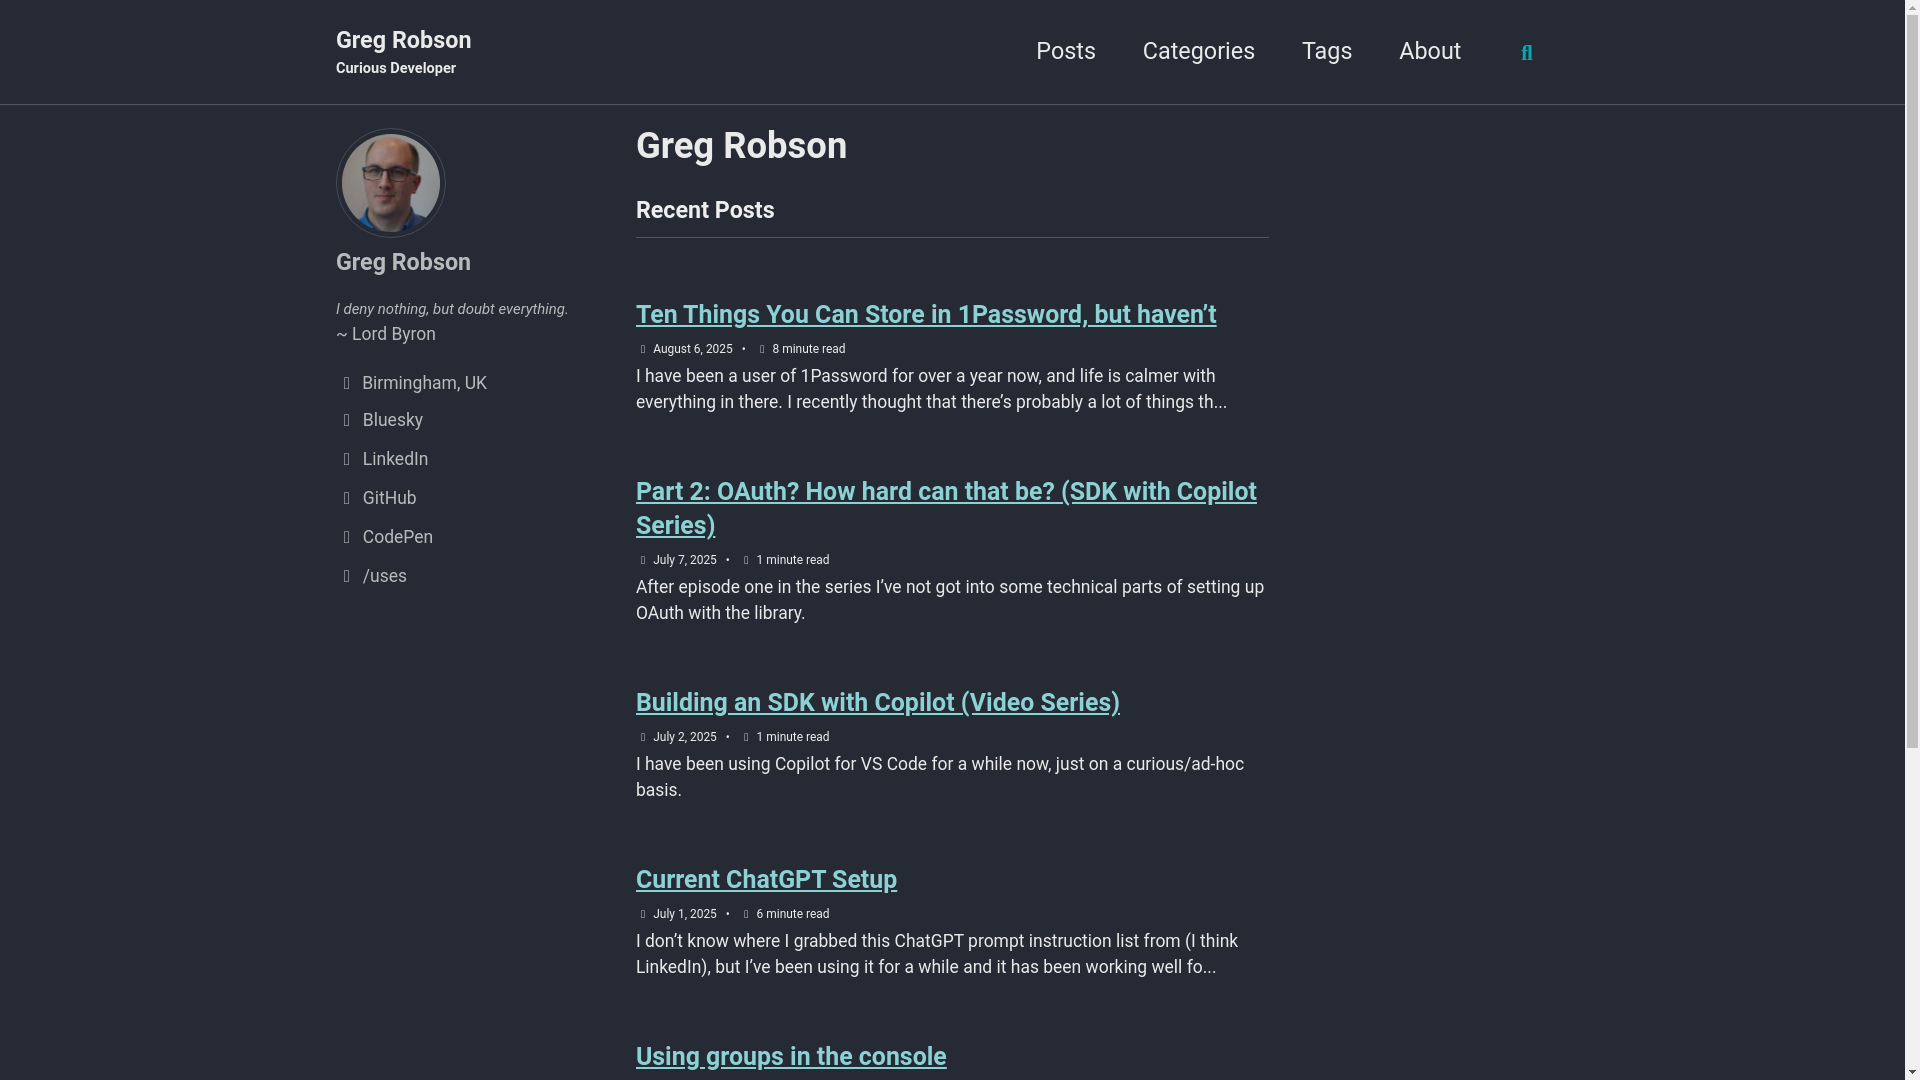
Task: Open Building an SDK with Copilot post
Action: (878, 703)
